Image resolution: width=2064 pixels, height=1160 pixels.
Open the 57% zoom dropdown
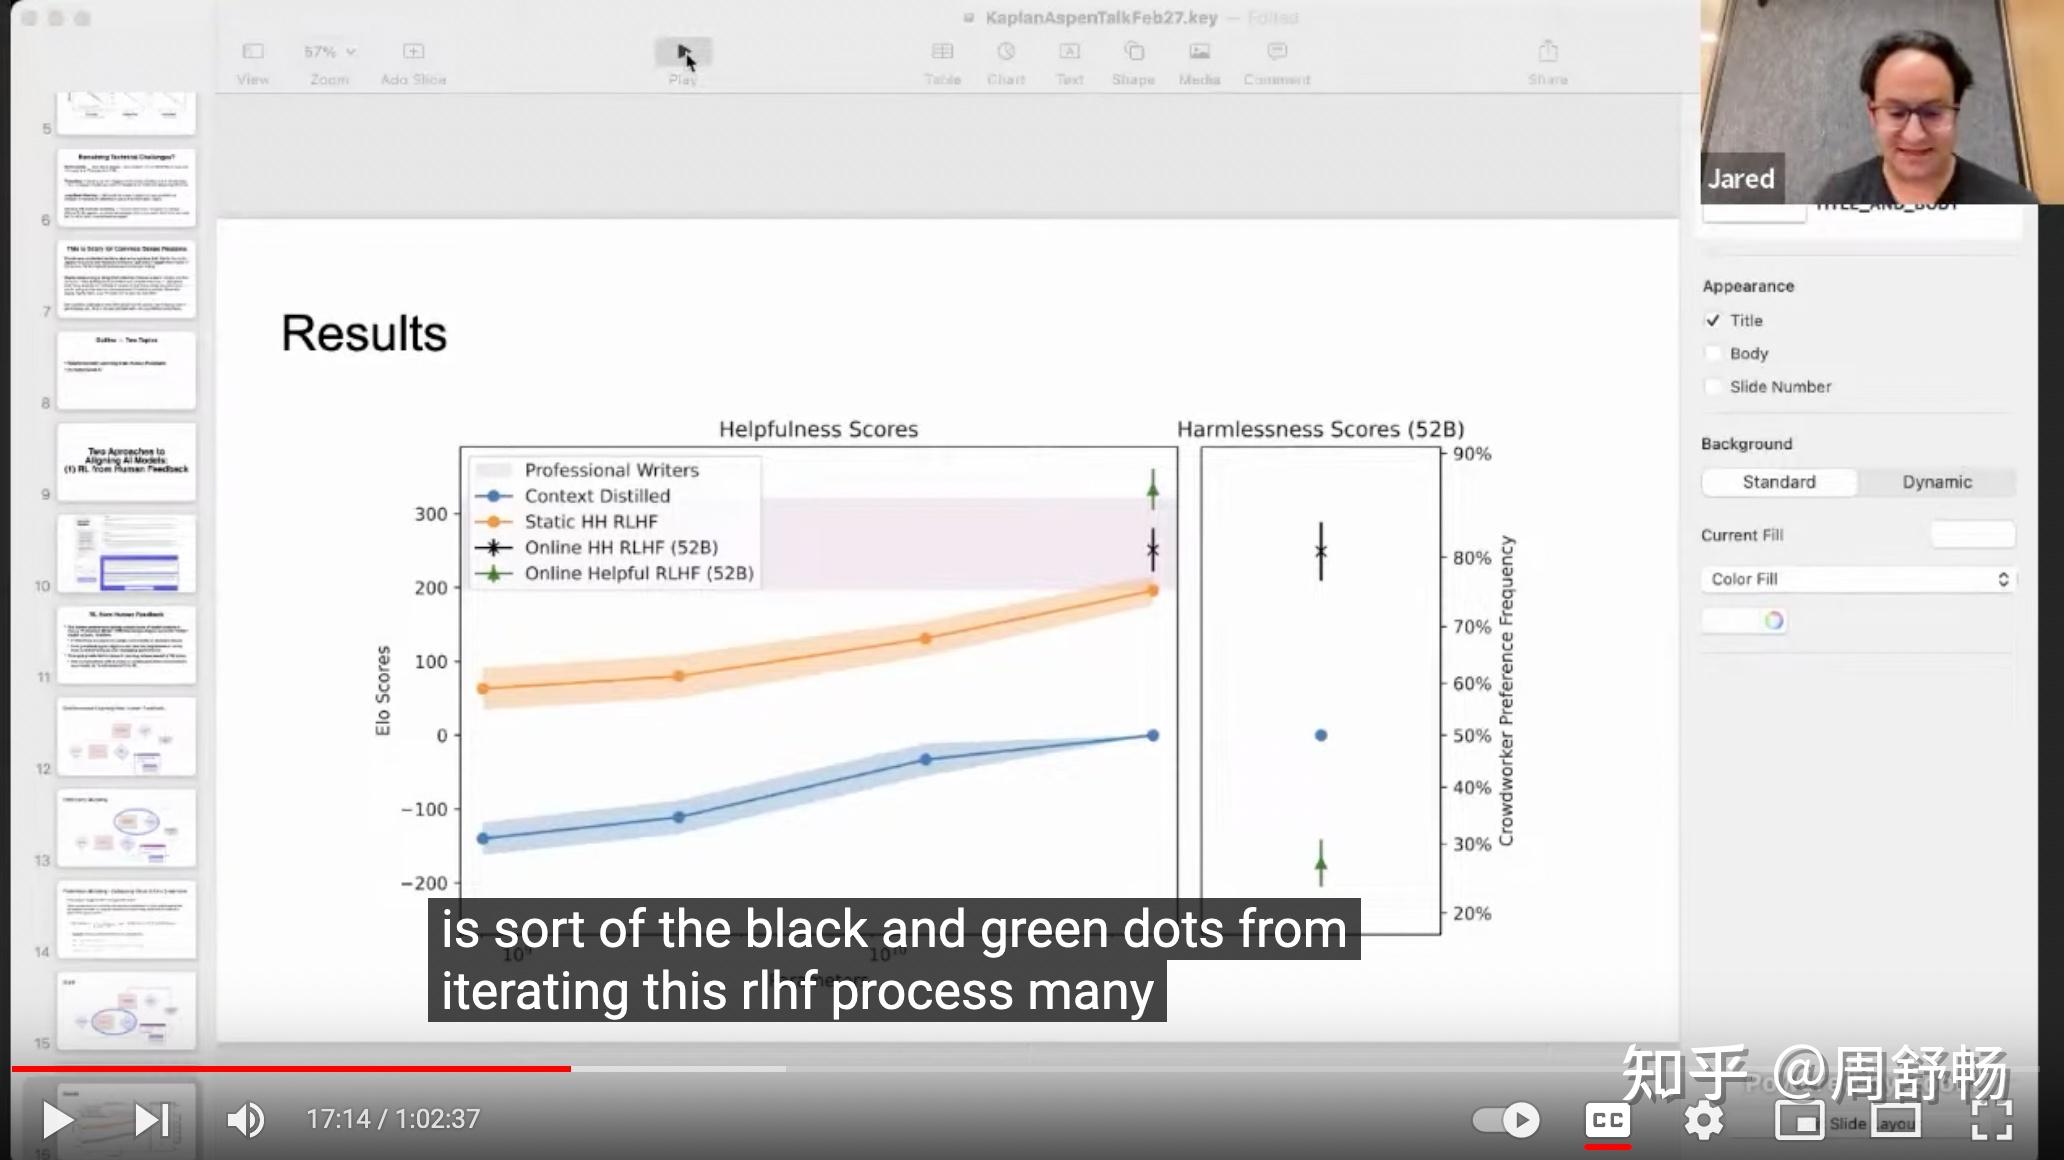click(x=329, y=52)
